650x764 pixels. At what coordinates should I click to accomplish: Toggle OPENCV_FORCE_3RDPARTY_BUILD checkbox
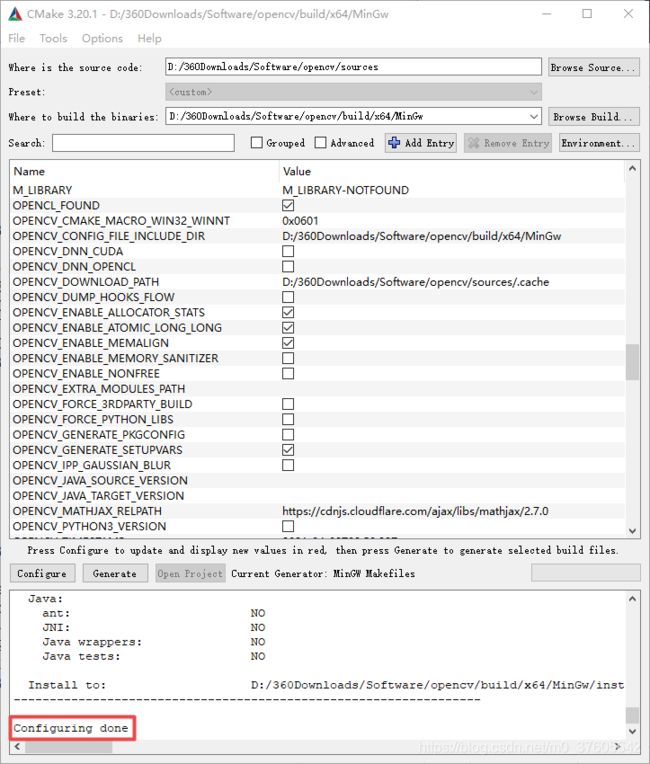click(288, 404)
